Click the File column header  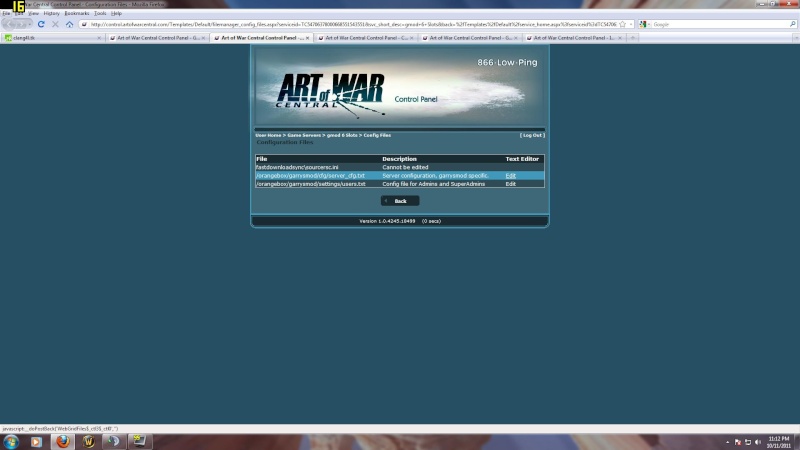coord(262,159)
